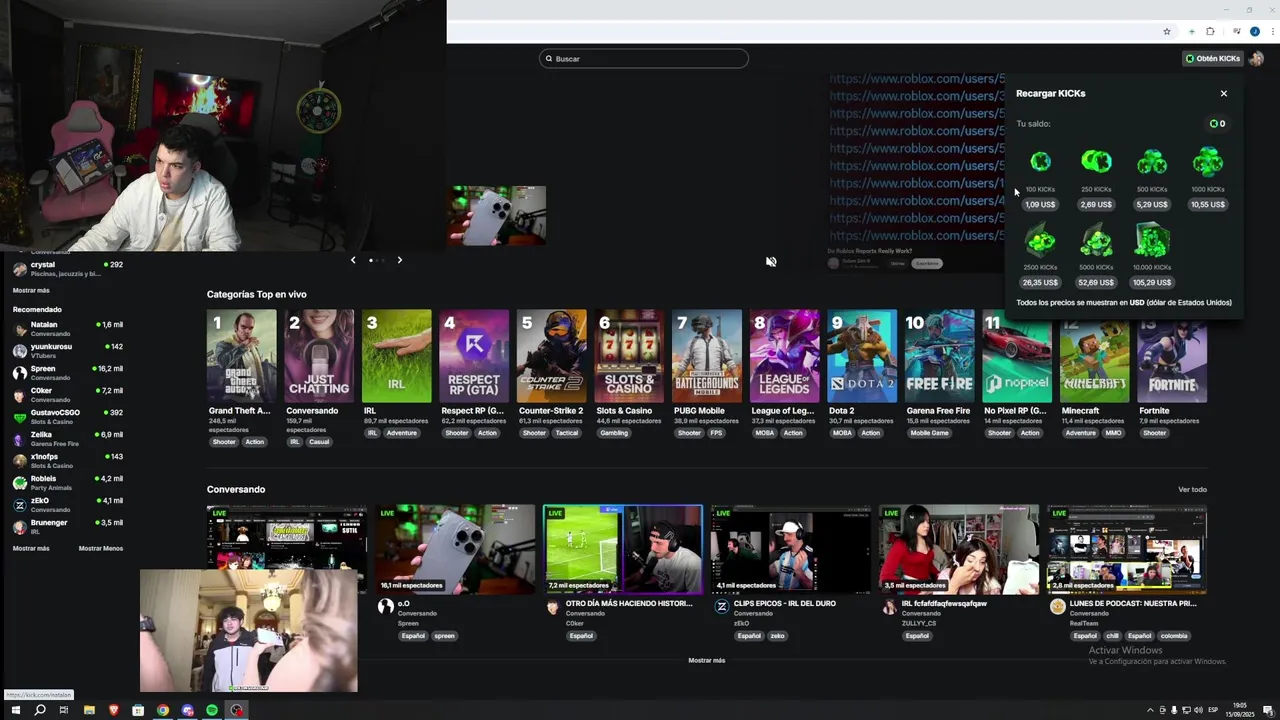Open the IRL category card
Screen dimensions: 1280x720
[397, 356]
